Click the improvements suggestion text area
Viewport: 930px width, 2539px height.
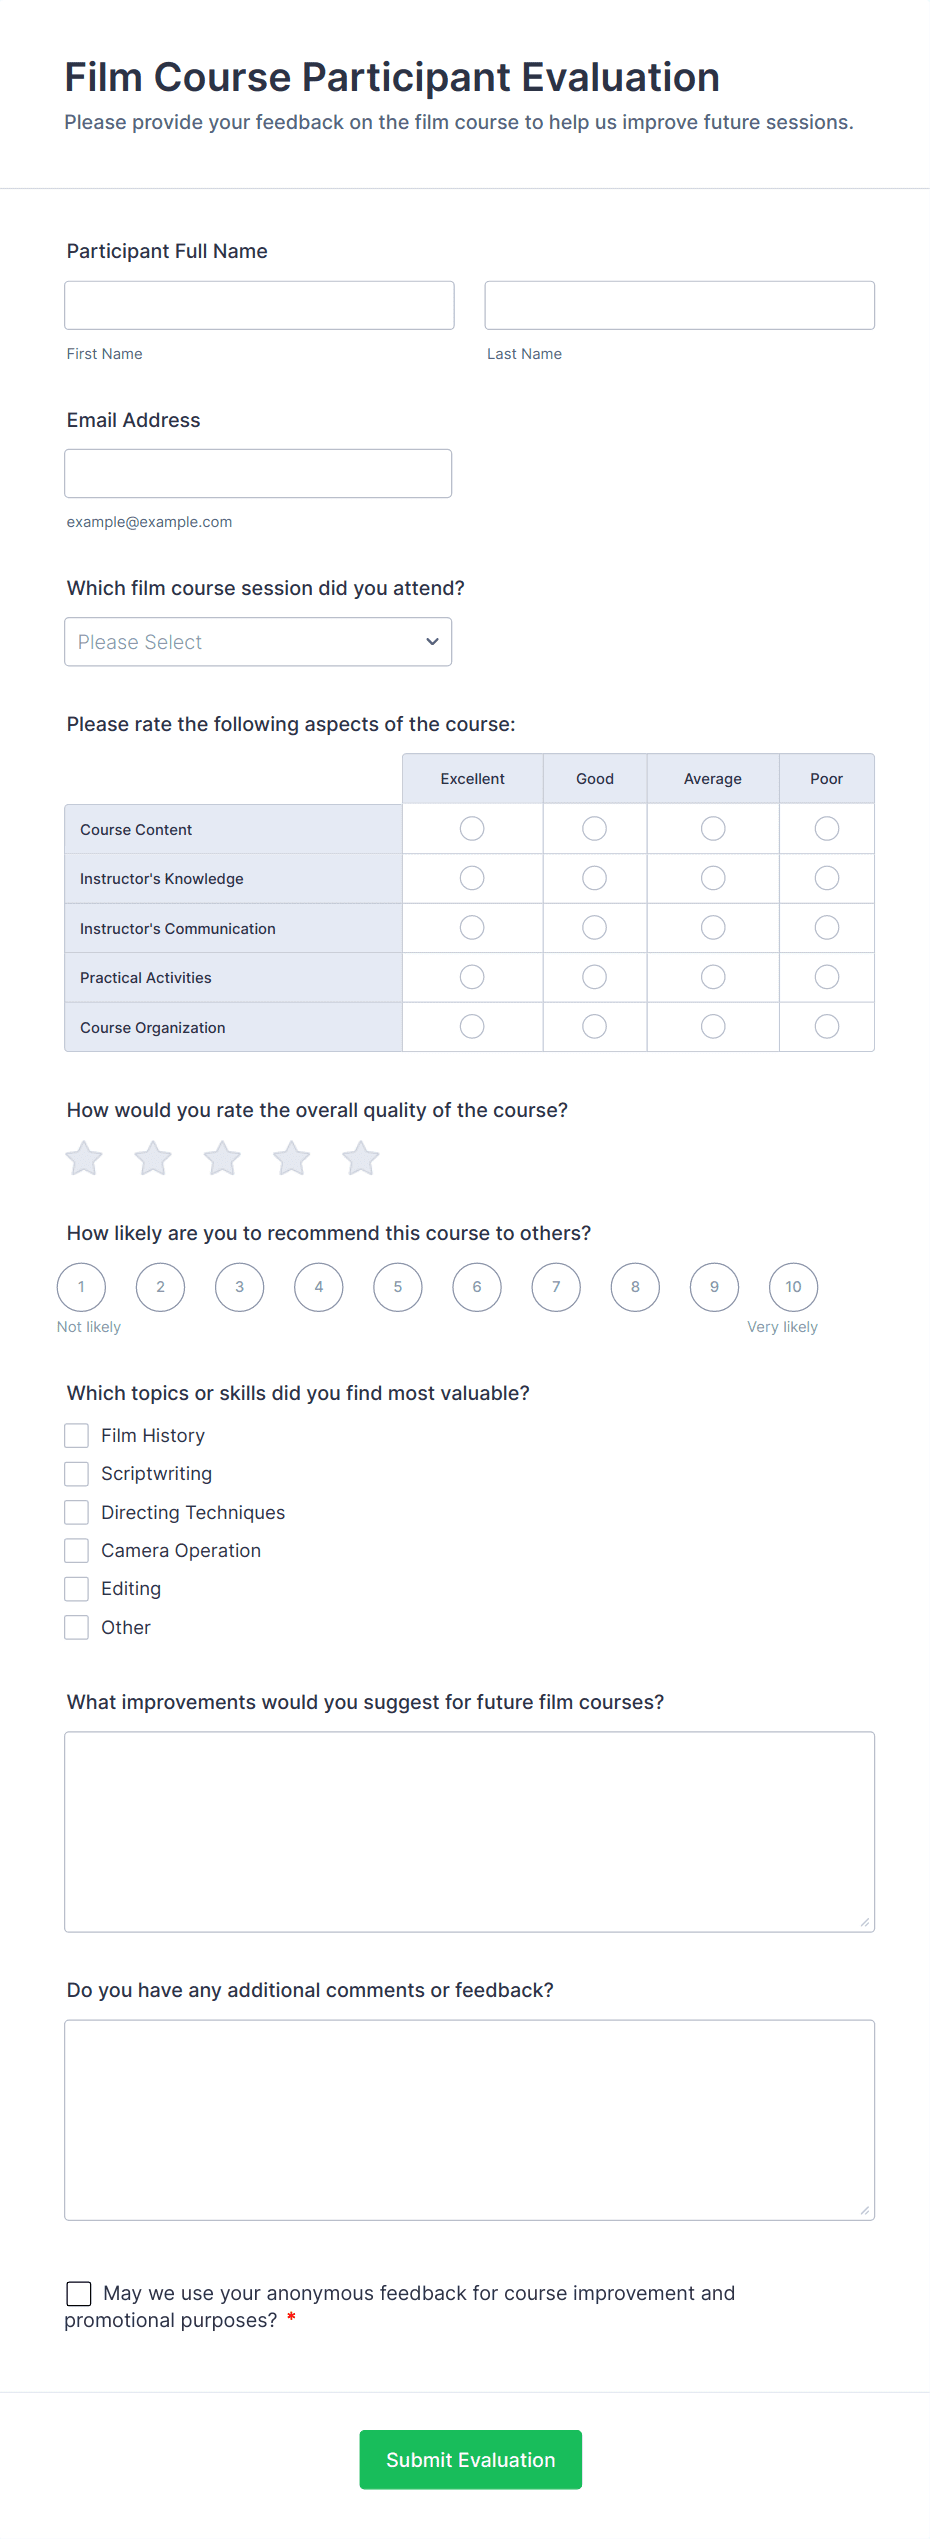(x=470, y=1830)
